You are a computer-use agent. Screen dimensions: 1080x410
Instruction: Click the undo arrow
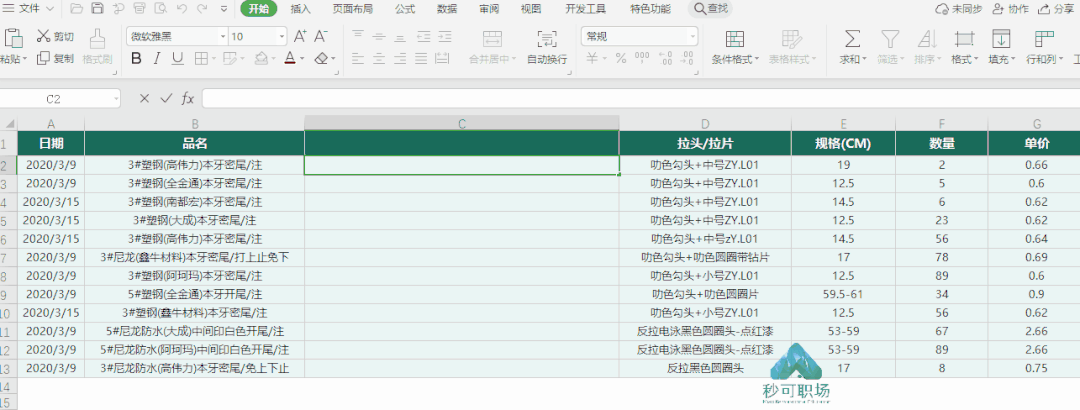(182, 9)
